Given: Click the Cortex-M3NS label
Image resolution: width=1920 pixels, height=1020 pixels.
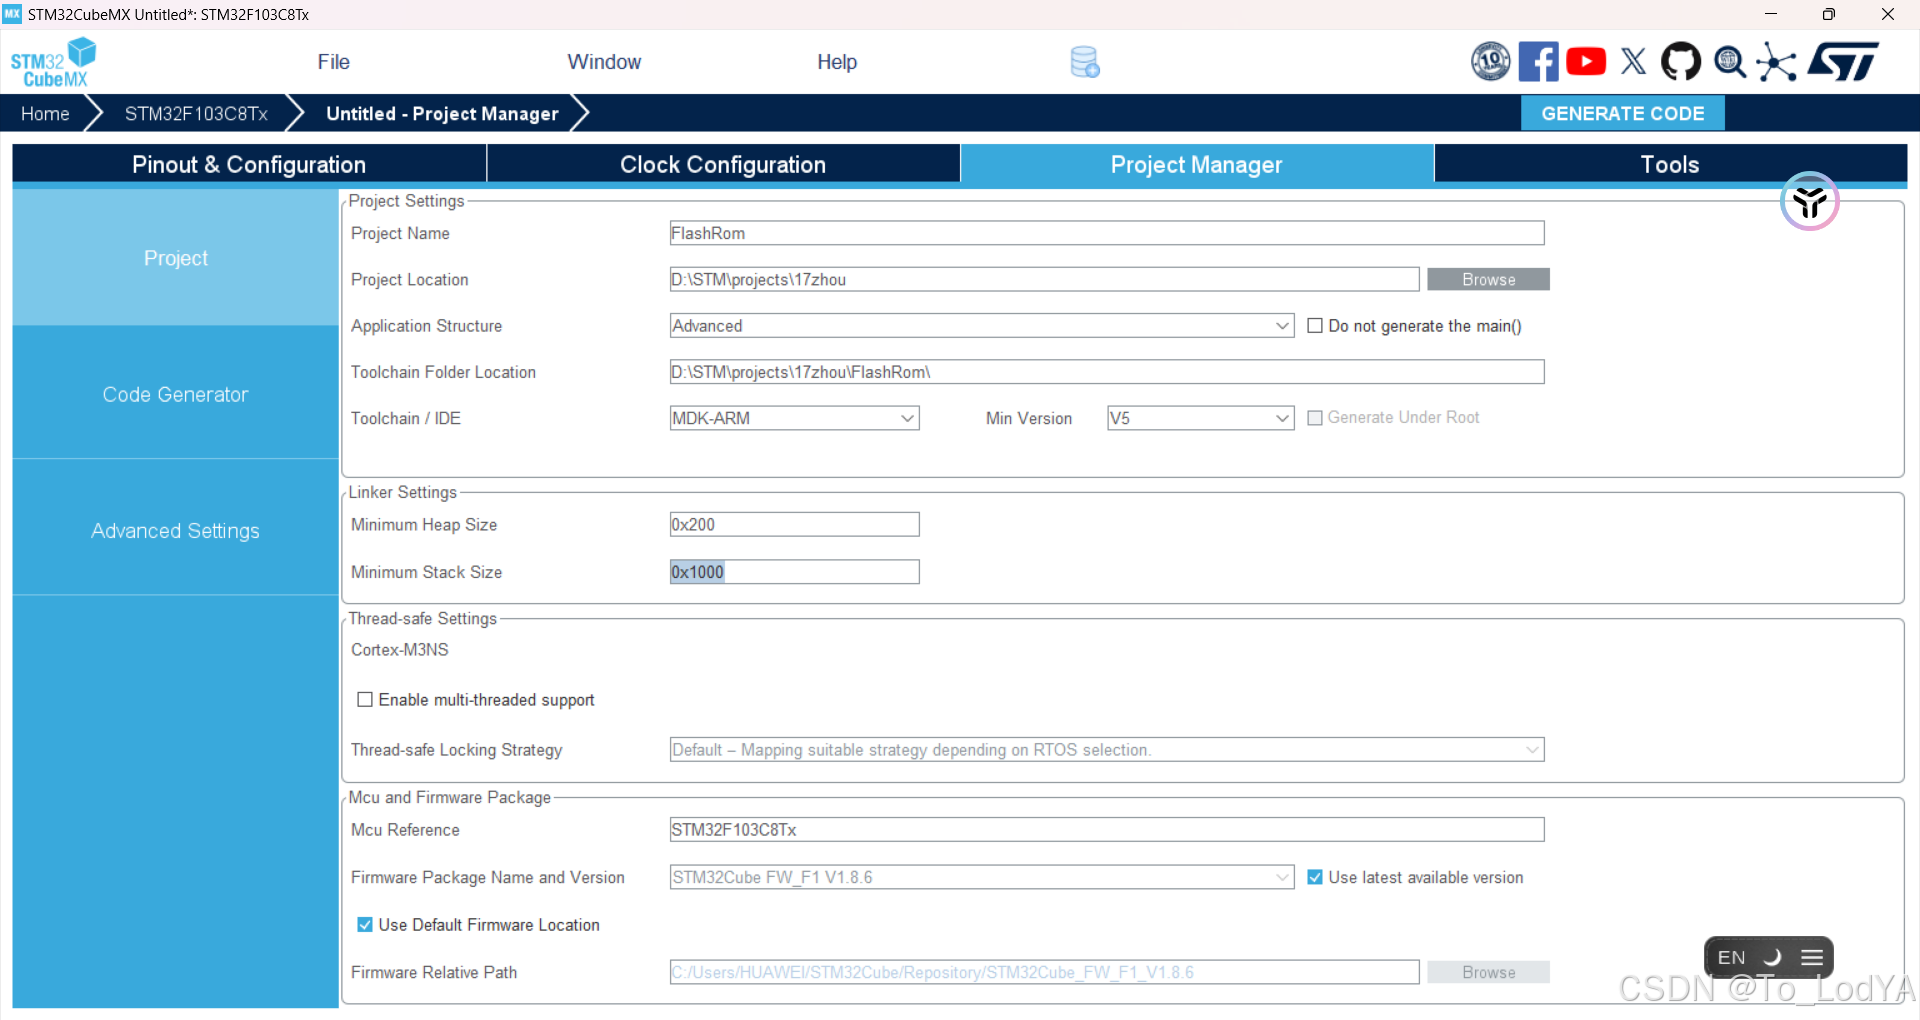Looking at the screenshot, I should 400,650.
